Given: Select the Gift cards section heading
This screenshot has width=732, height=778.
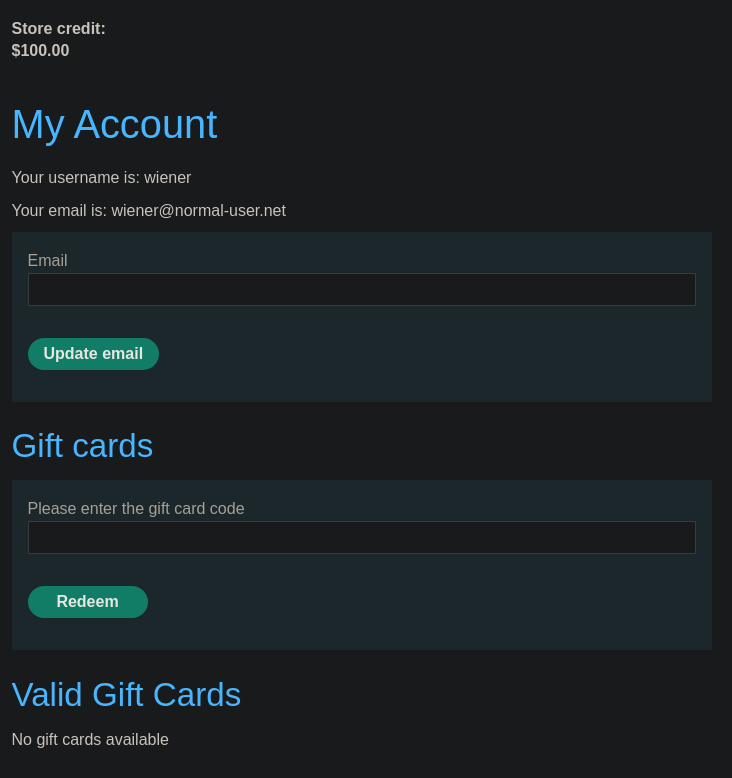Looking at the screenshot, I should [x=82, y=446].
